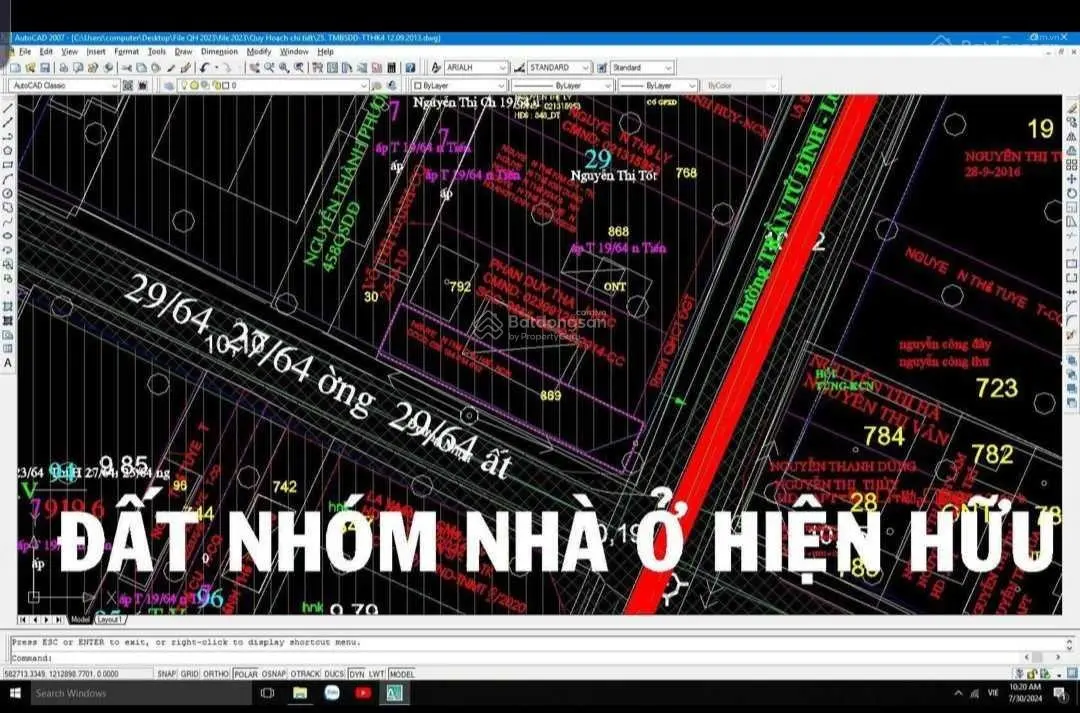The height and width of the screenshot is (713, 1080).
Task: Toggle POLAR tracking in status bar
Action: 246,674
